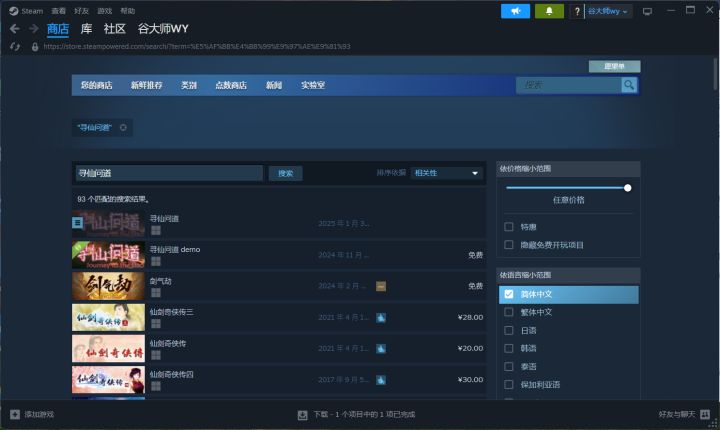Open the 游戏 games menu
This screenshot has width=720, height=430.
point(105,11)
